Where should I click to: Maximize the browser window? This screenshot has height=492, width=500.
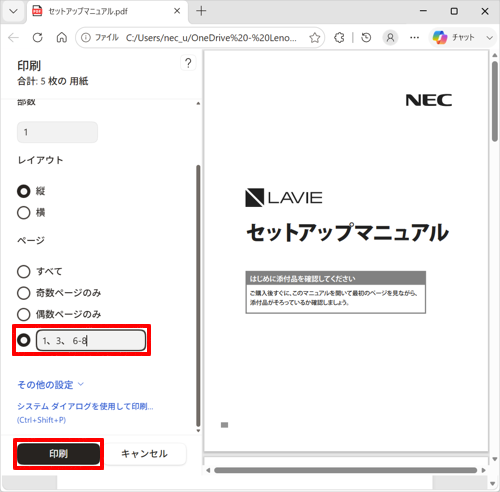point(454,11)
